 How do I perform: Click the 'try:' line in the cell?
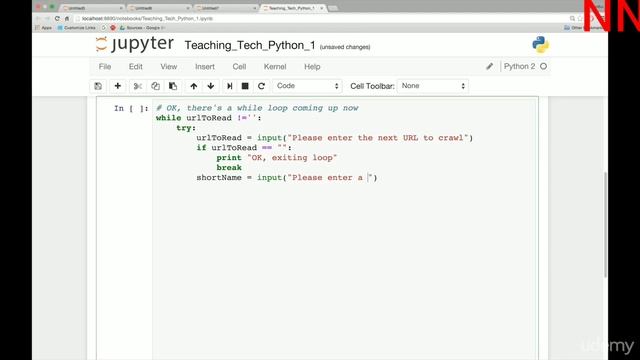(x=186, y=128)
